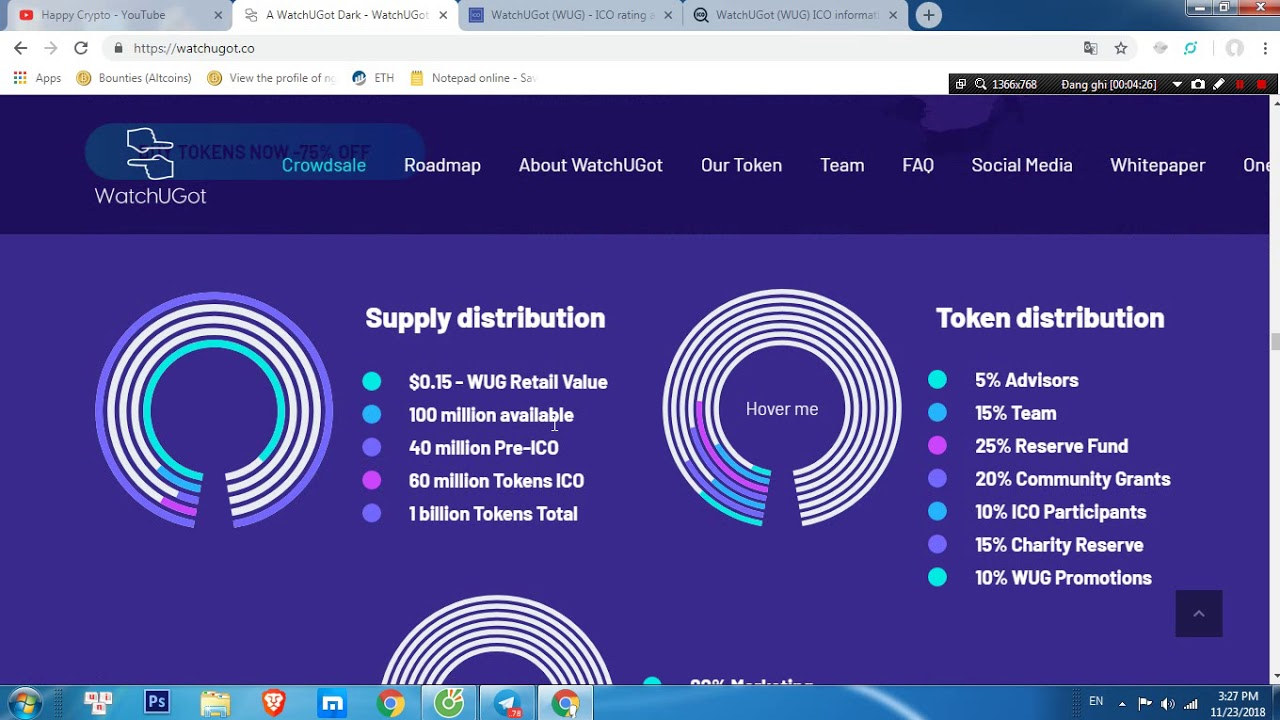The width and height of the screenshot is (1280, 720).
Task: Click the 60 million Tokens ICO legend dot
Action: click(x=372, y=481)
